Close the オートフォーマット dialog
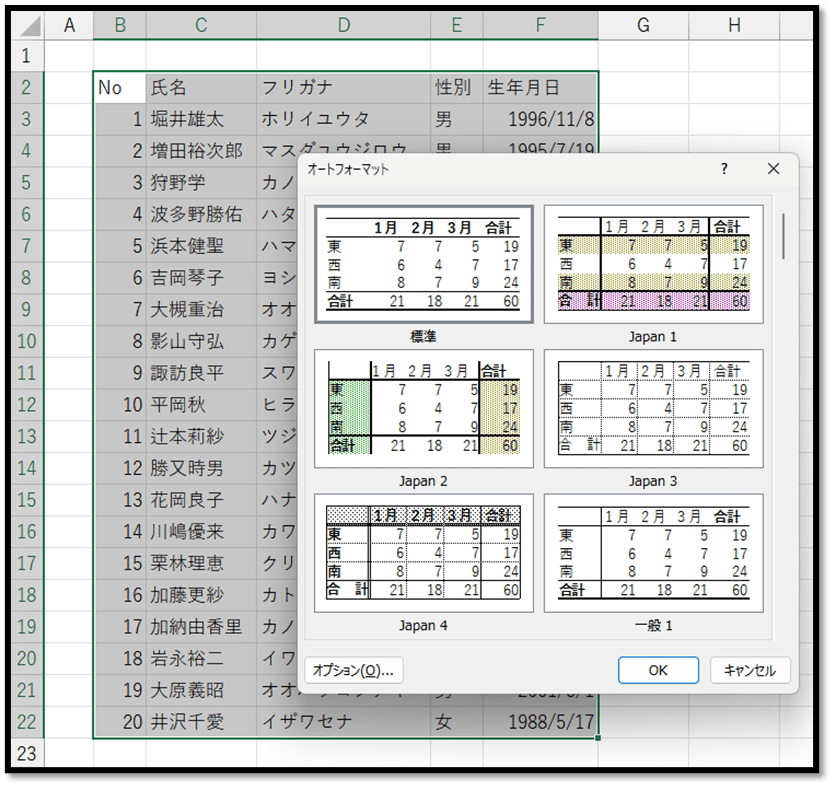Screen dimensions: 832x786 [x=773, y=169]
